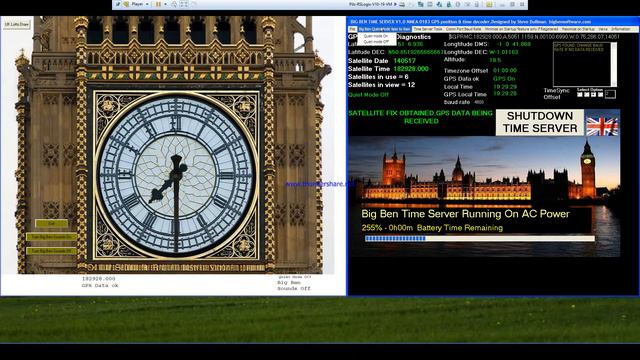This screenshot has height=360, width=640.
Task: Click the Altitude value
Action: coord(495,60)
